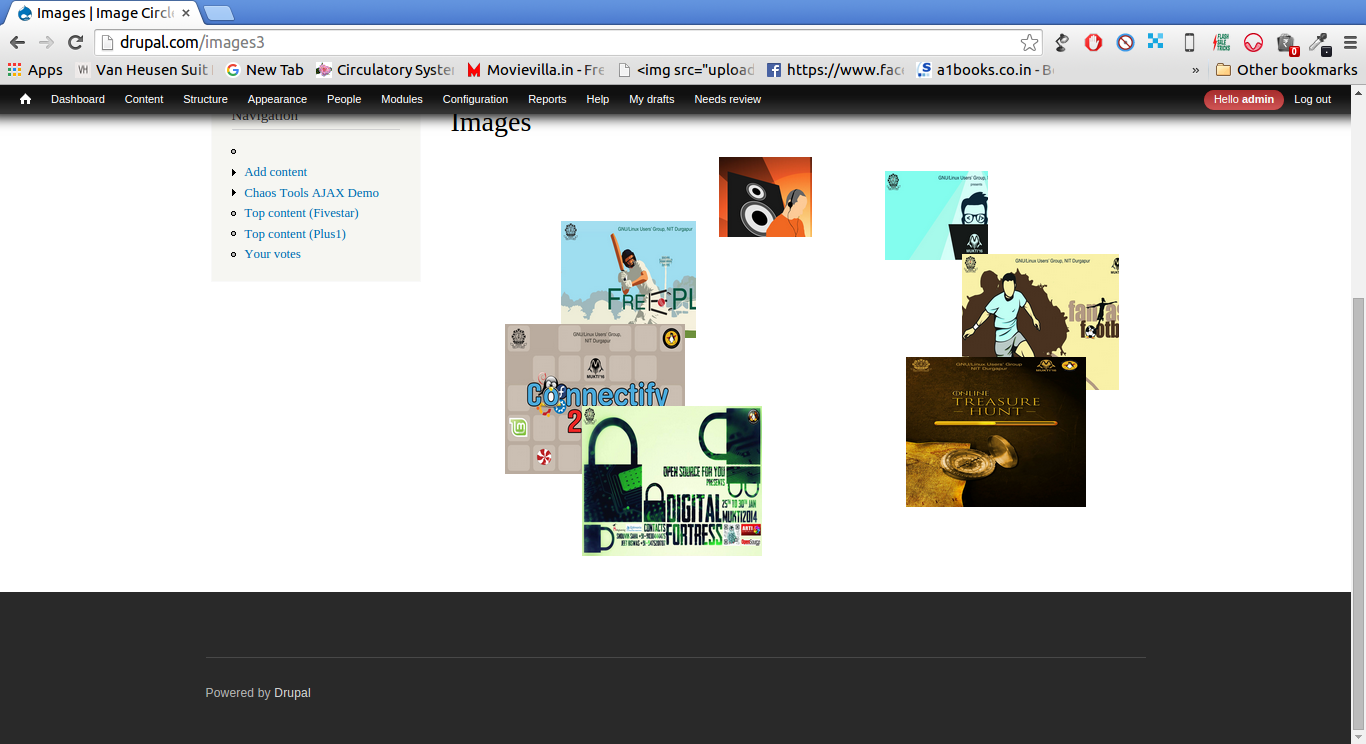
Task: Click the blue checkered squares extension icon
Action: tap(1156, 42)
